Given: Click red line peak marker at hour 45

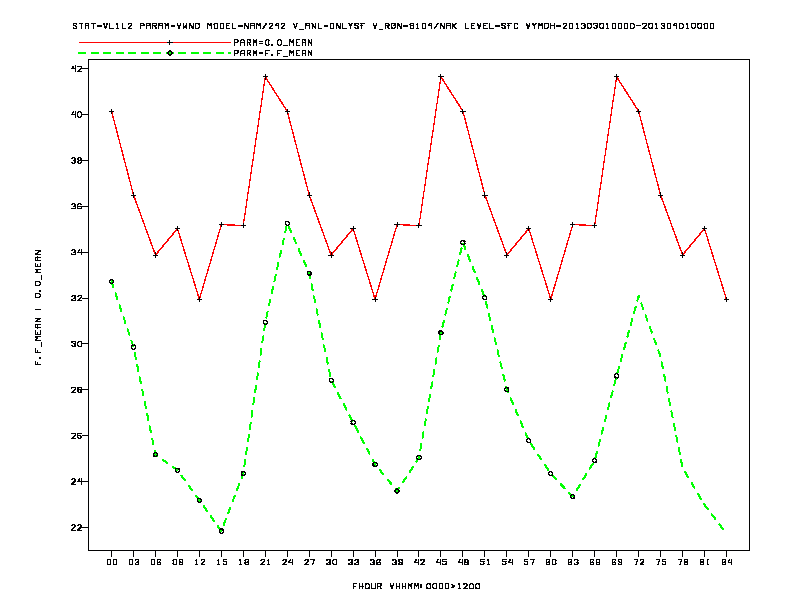Looking at the screenshot, I should click(441, 77).
